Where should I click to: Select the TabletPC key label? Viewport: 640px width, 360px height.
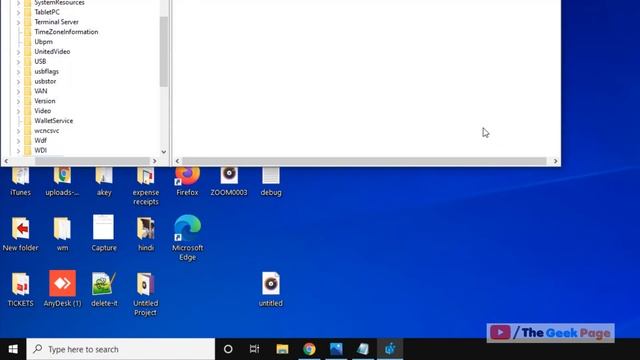coord(47,12)
